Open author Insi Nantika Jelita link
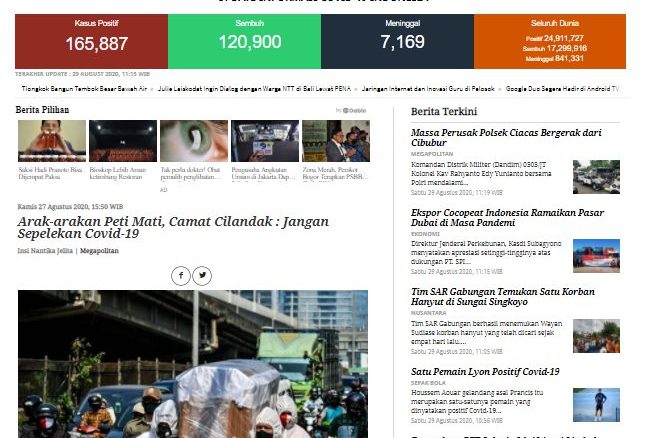The image size is (654, 438). [45, 251]
